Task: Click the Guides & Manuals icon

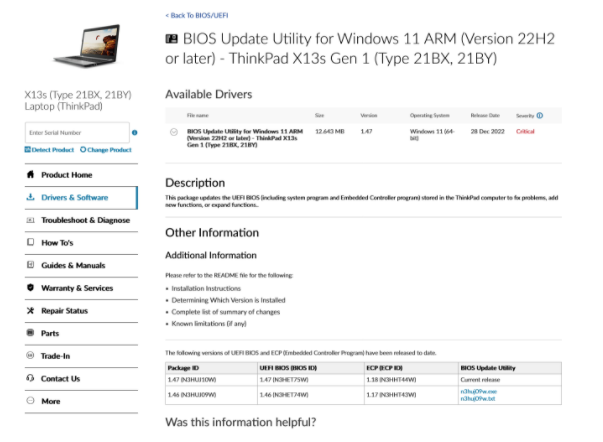Action: click(30, 265)
